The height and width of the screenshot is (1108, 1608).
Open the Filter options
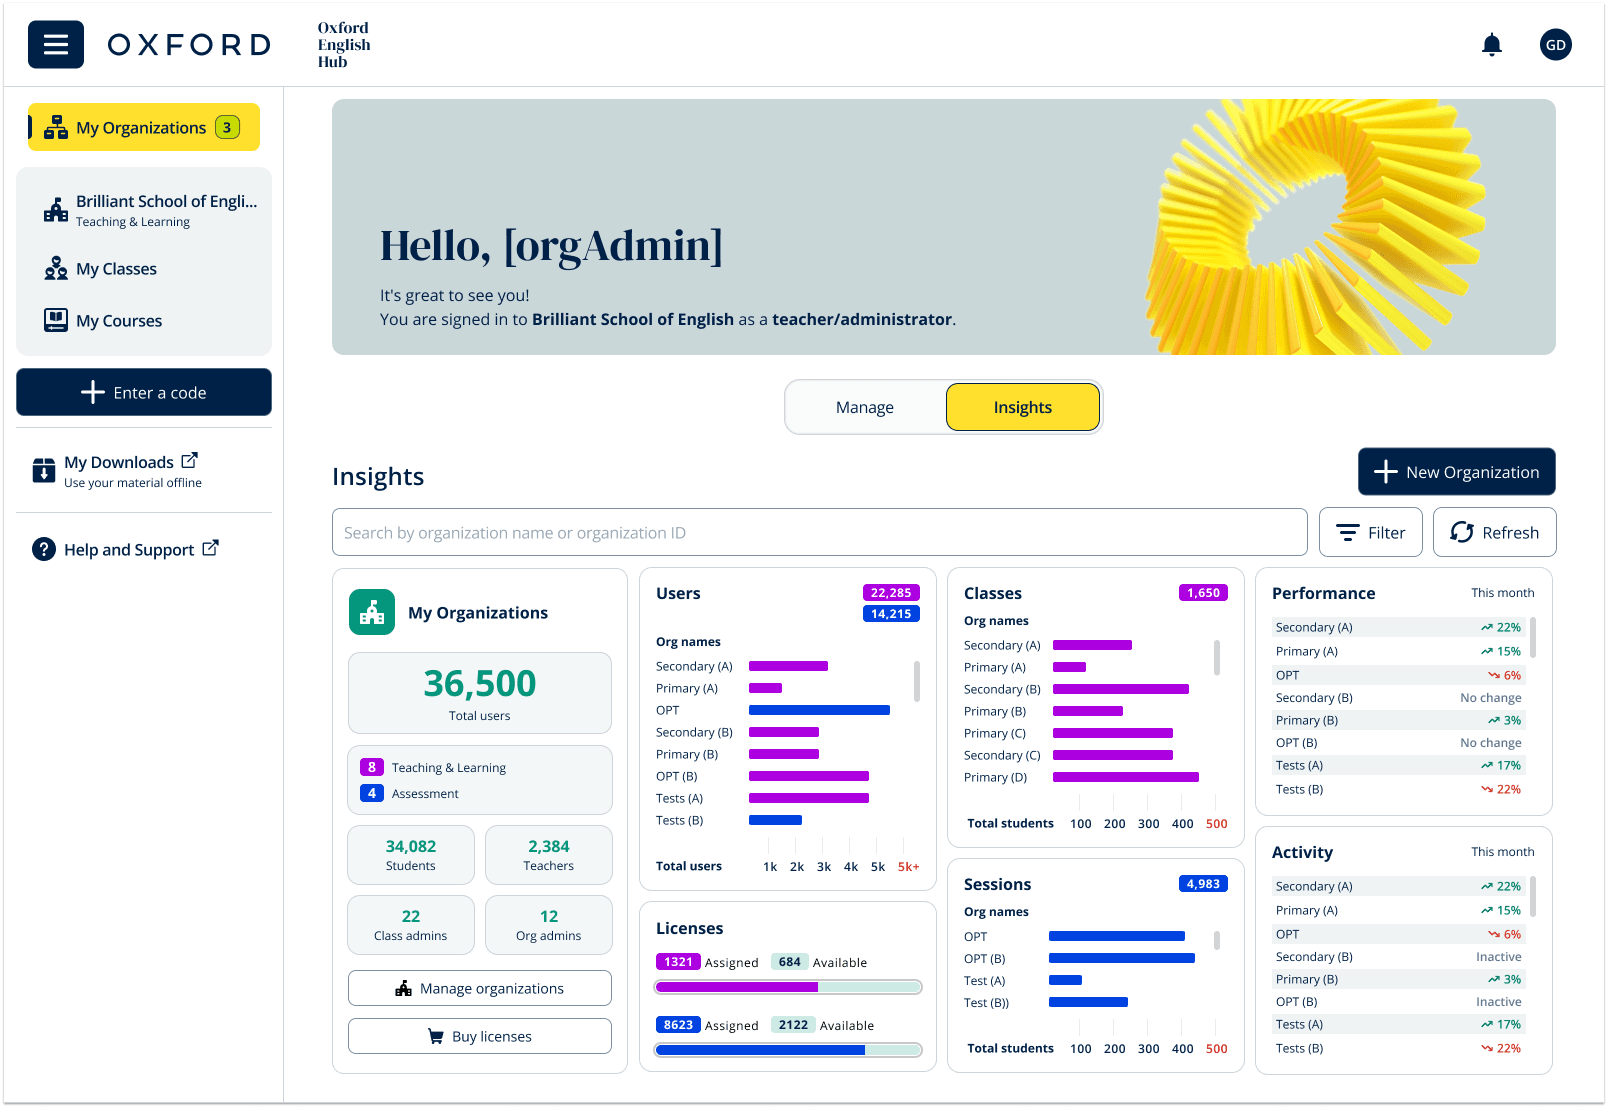pyautogui.click(x=1370, y=532)
